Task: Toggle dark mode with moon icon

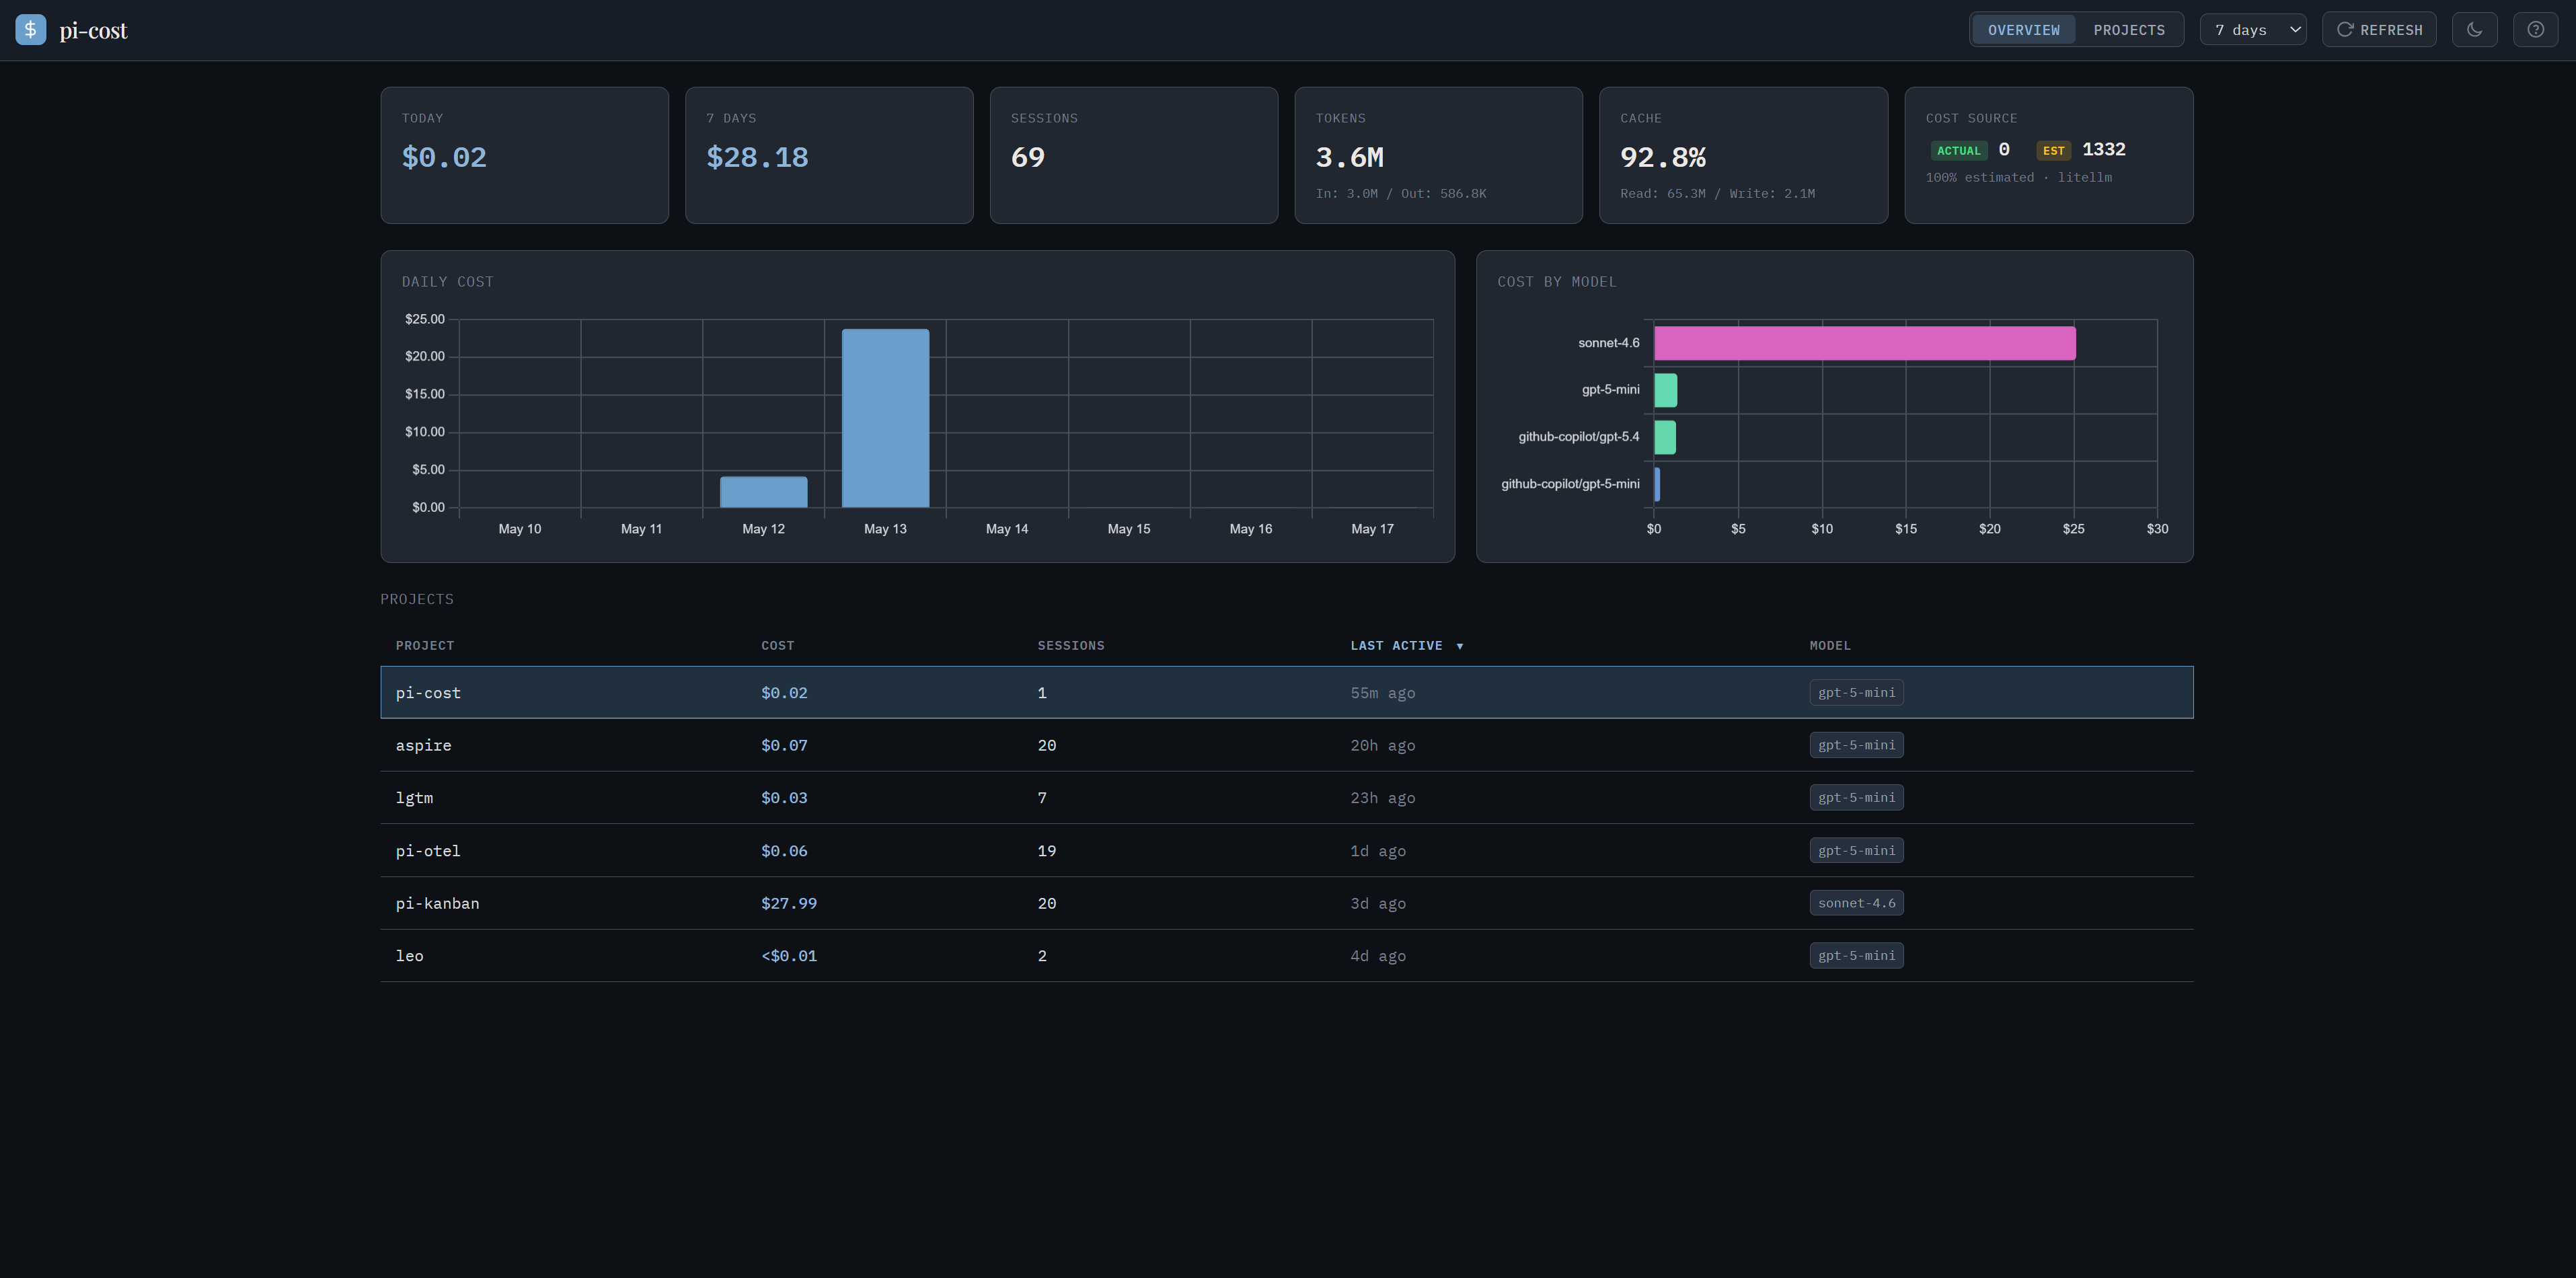Action: point(2475,30)
